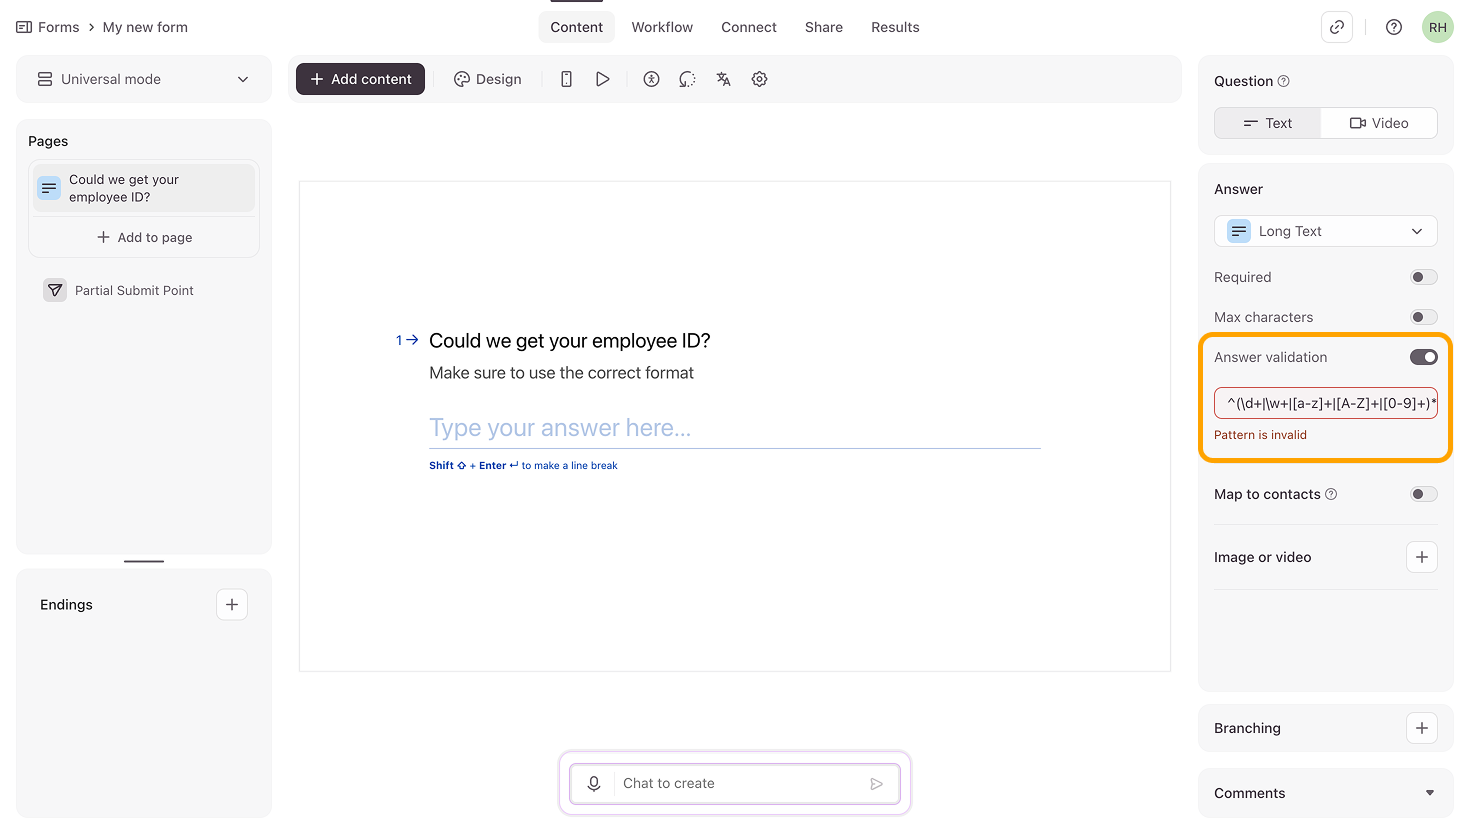This screenshot has height=834, width=1470.
Task: Click the Add content button
Action: click(360, 79)
